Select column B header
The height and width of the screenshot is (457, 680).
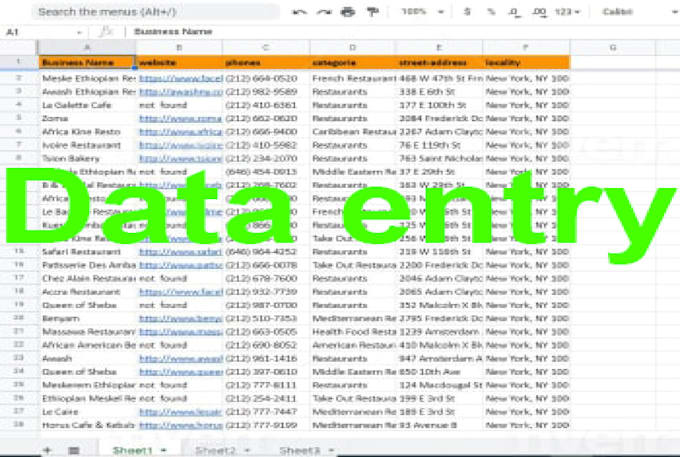click(x=179, y=47)
